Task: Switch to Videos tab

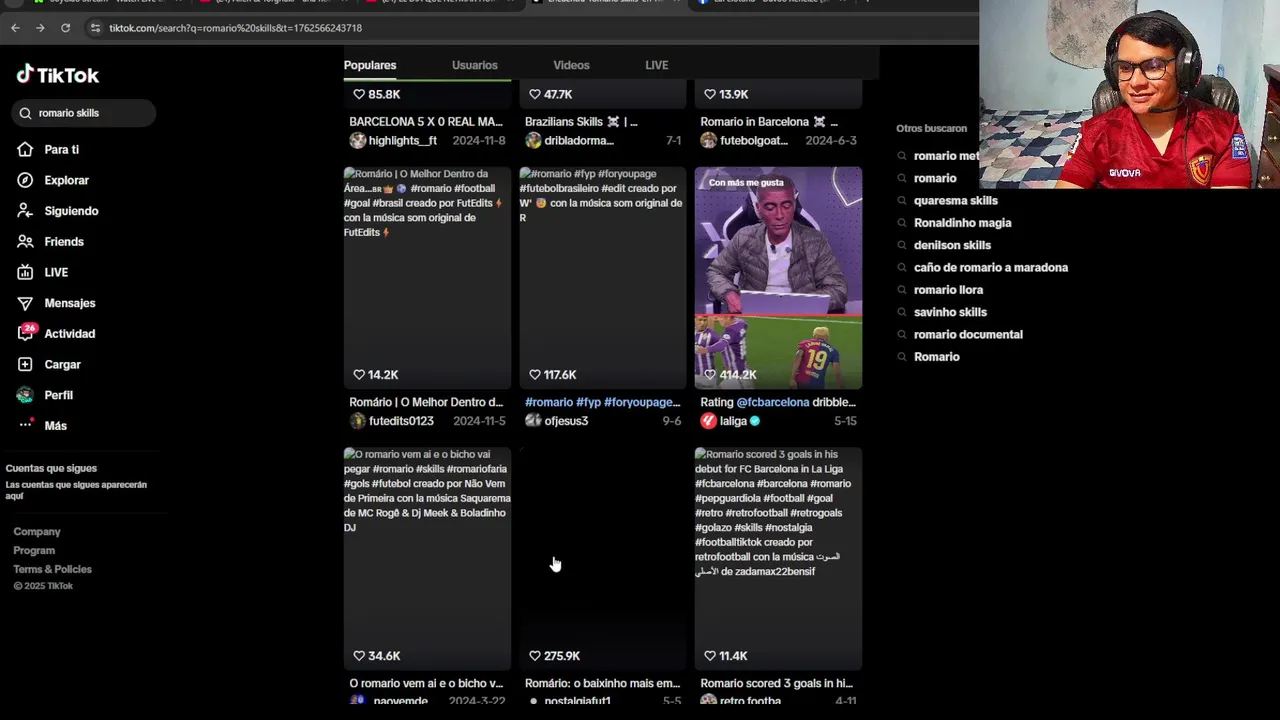Action: coord(571,65)
